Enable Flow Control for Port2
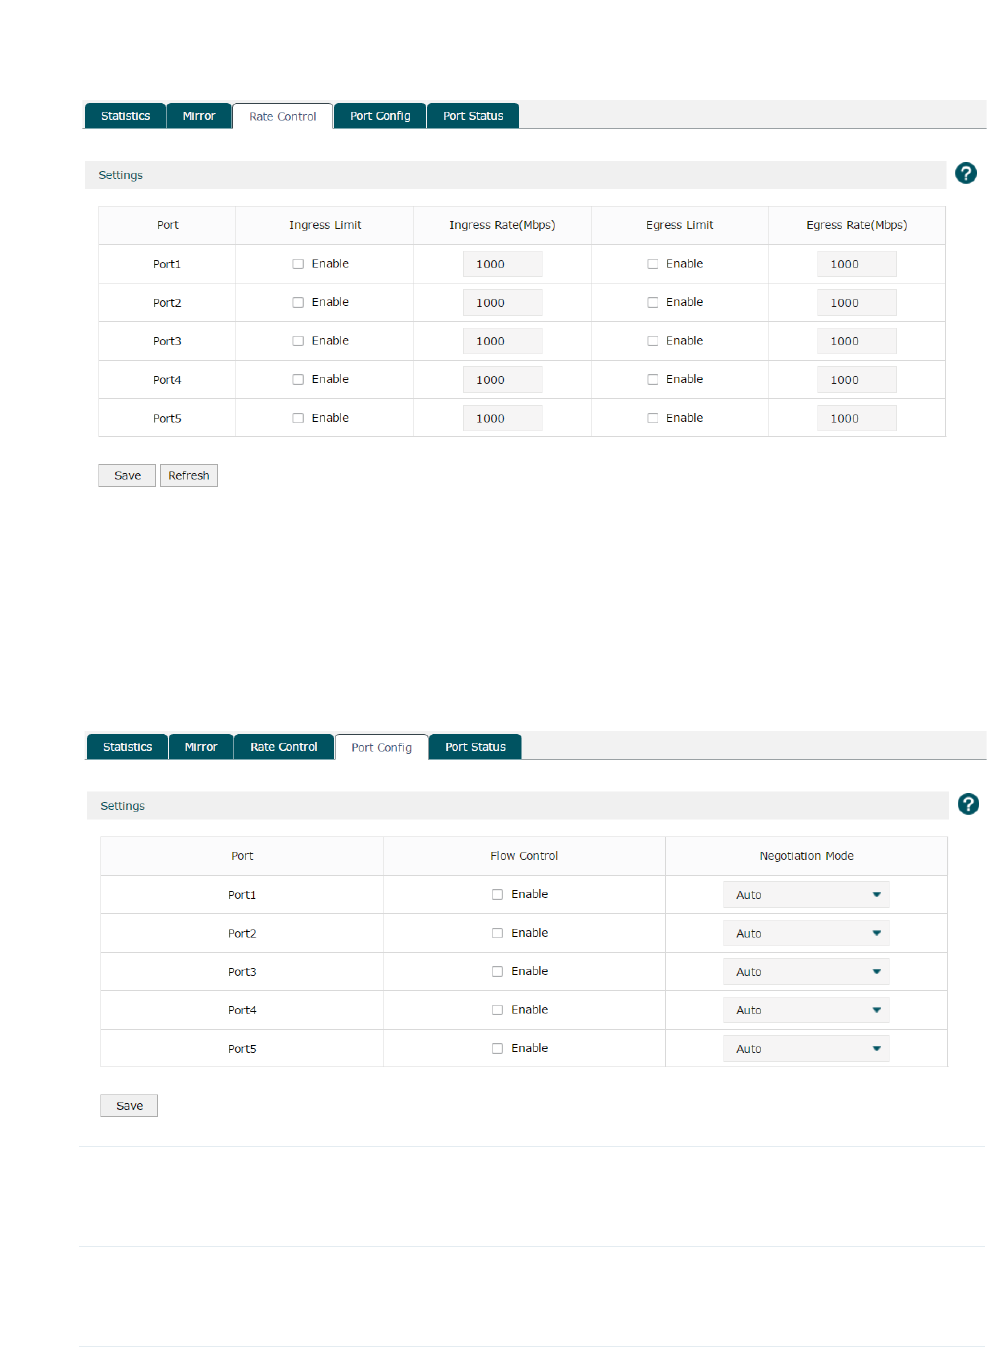Image resolution: width=987 pixels, height=1347 pixels. pos(497,933)
